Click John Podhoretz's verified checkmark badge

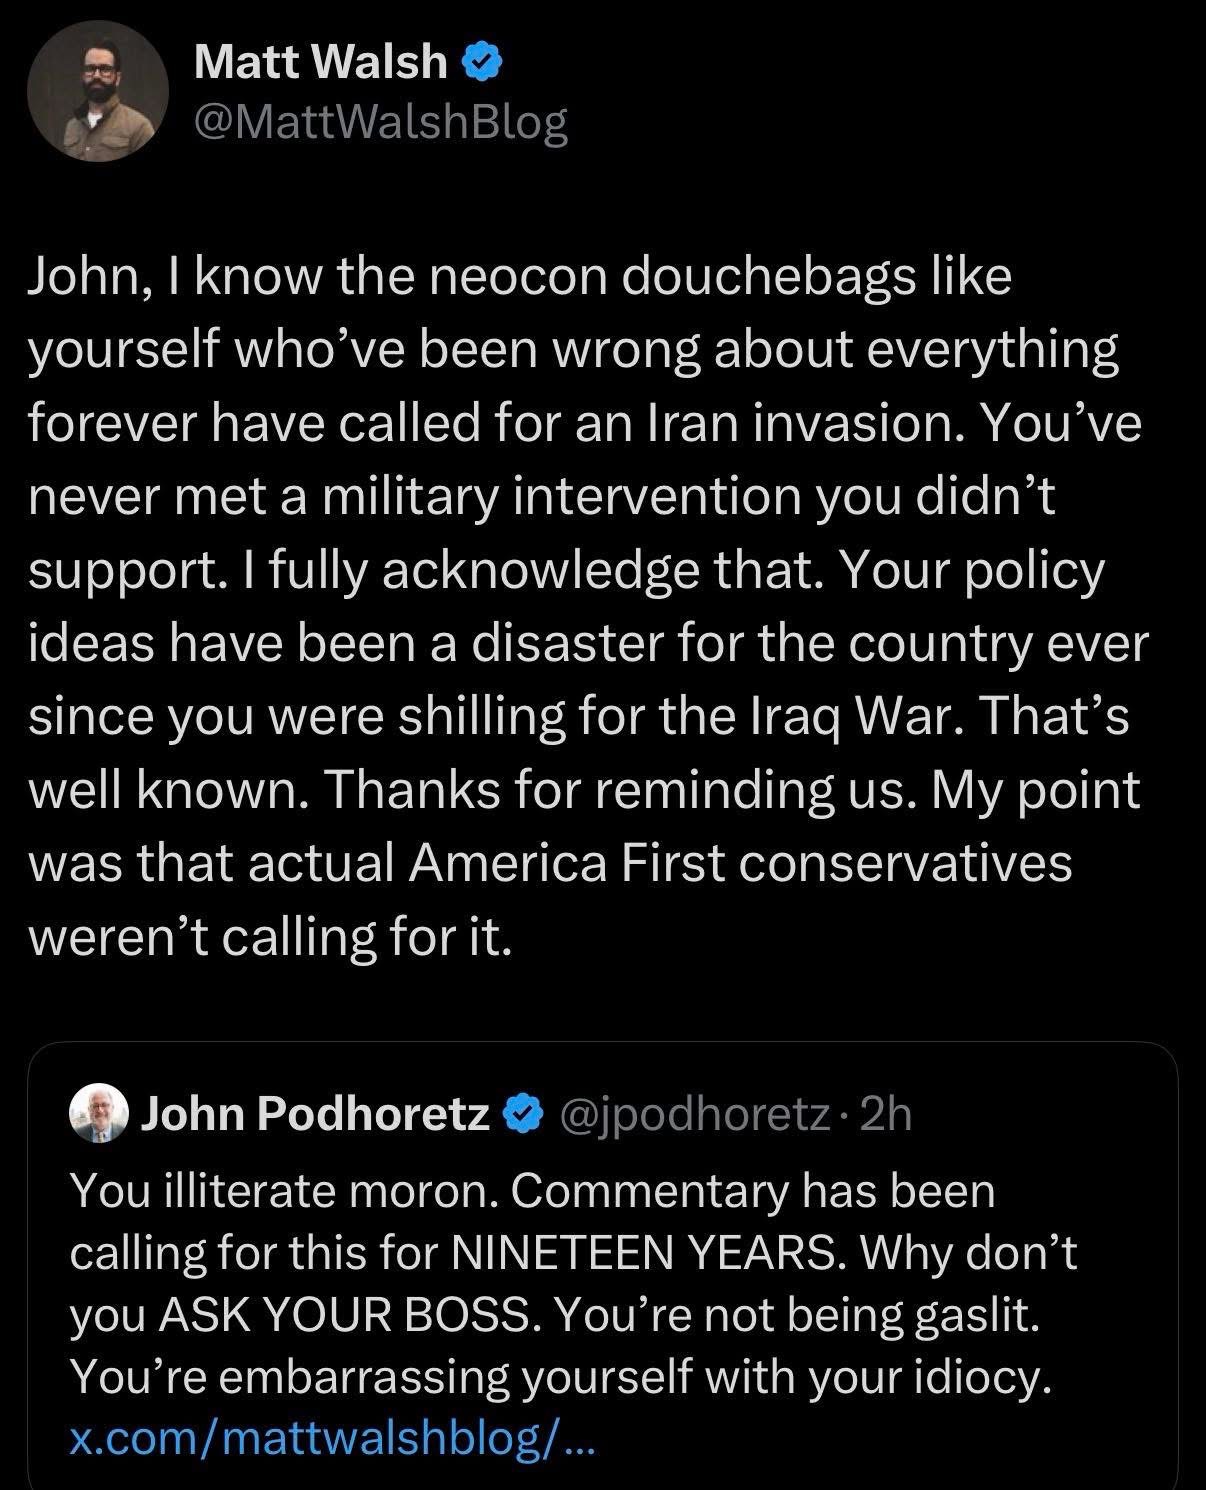point(524,1113)
